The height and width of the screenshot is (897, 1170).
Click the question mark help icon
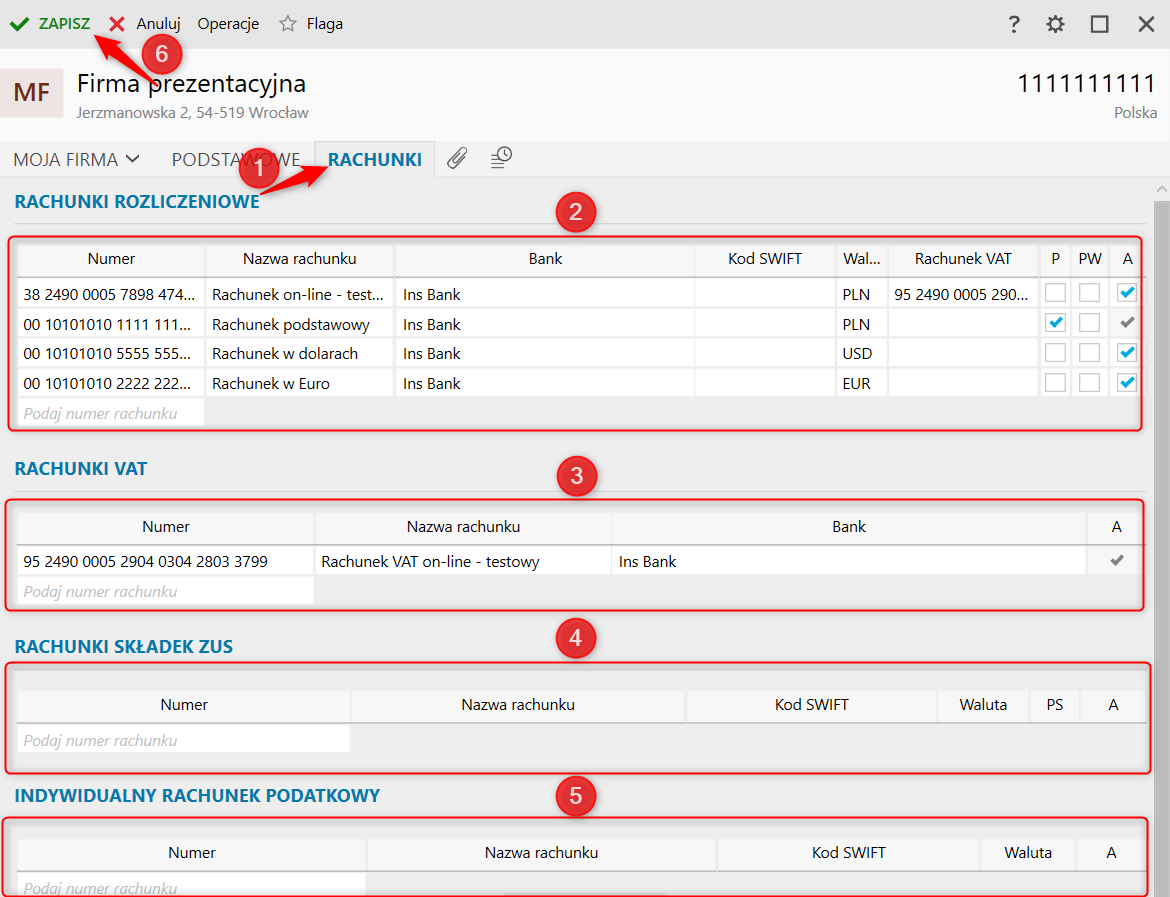tap(1013, 24)
